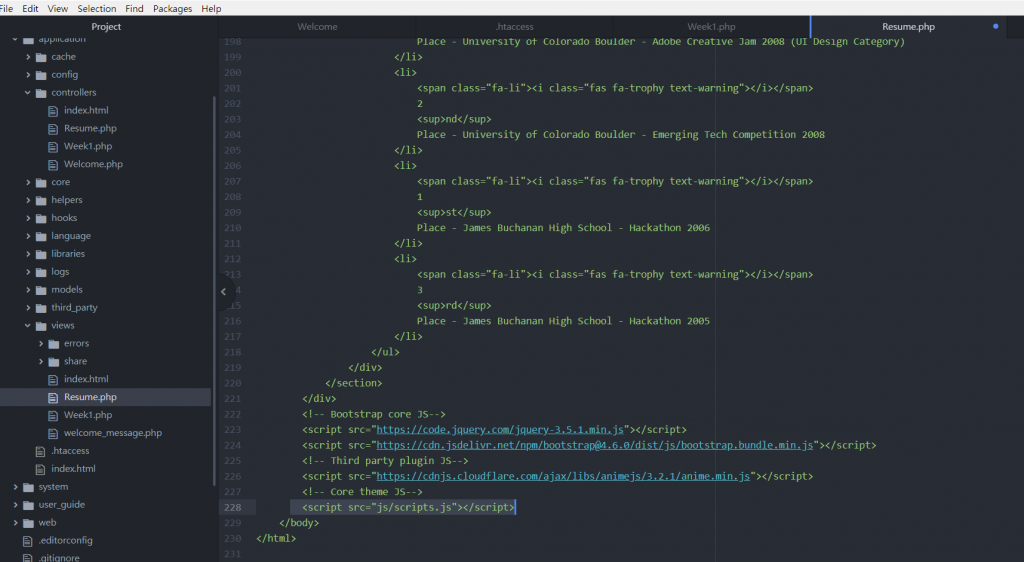The height and width of the screenshot is (562, 1024).
Task: Open the Selection menu
Action: [97, 8]
